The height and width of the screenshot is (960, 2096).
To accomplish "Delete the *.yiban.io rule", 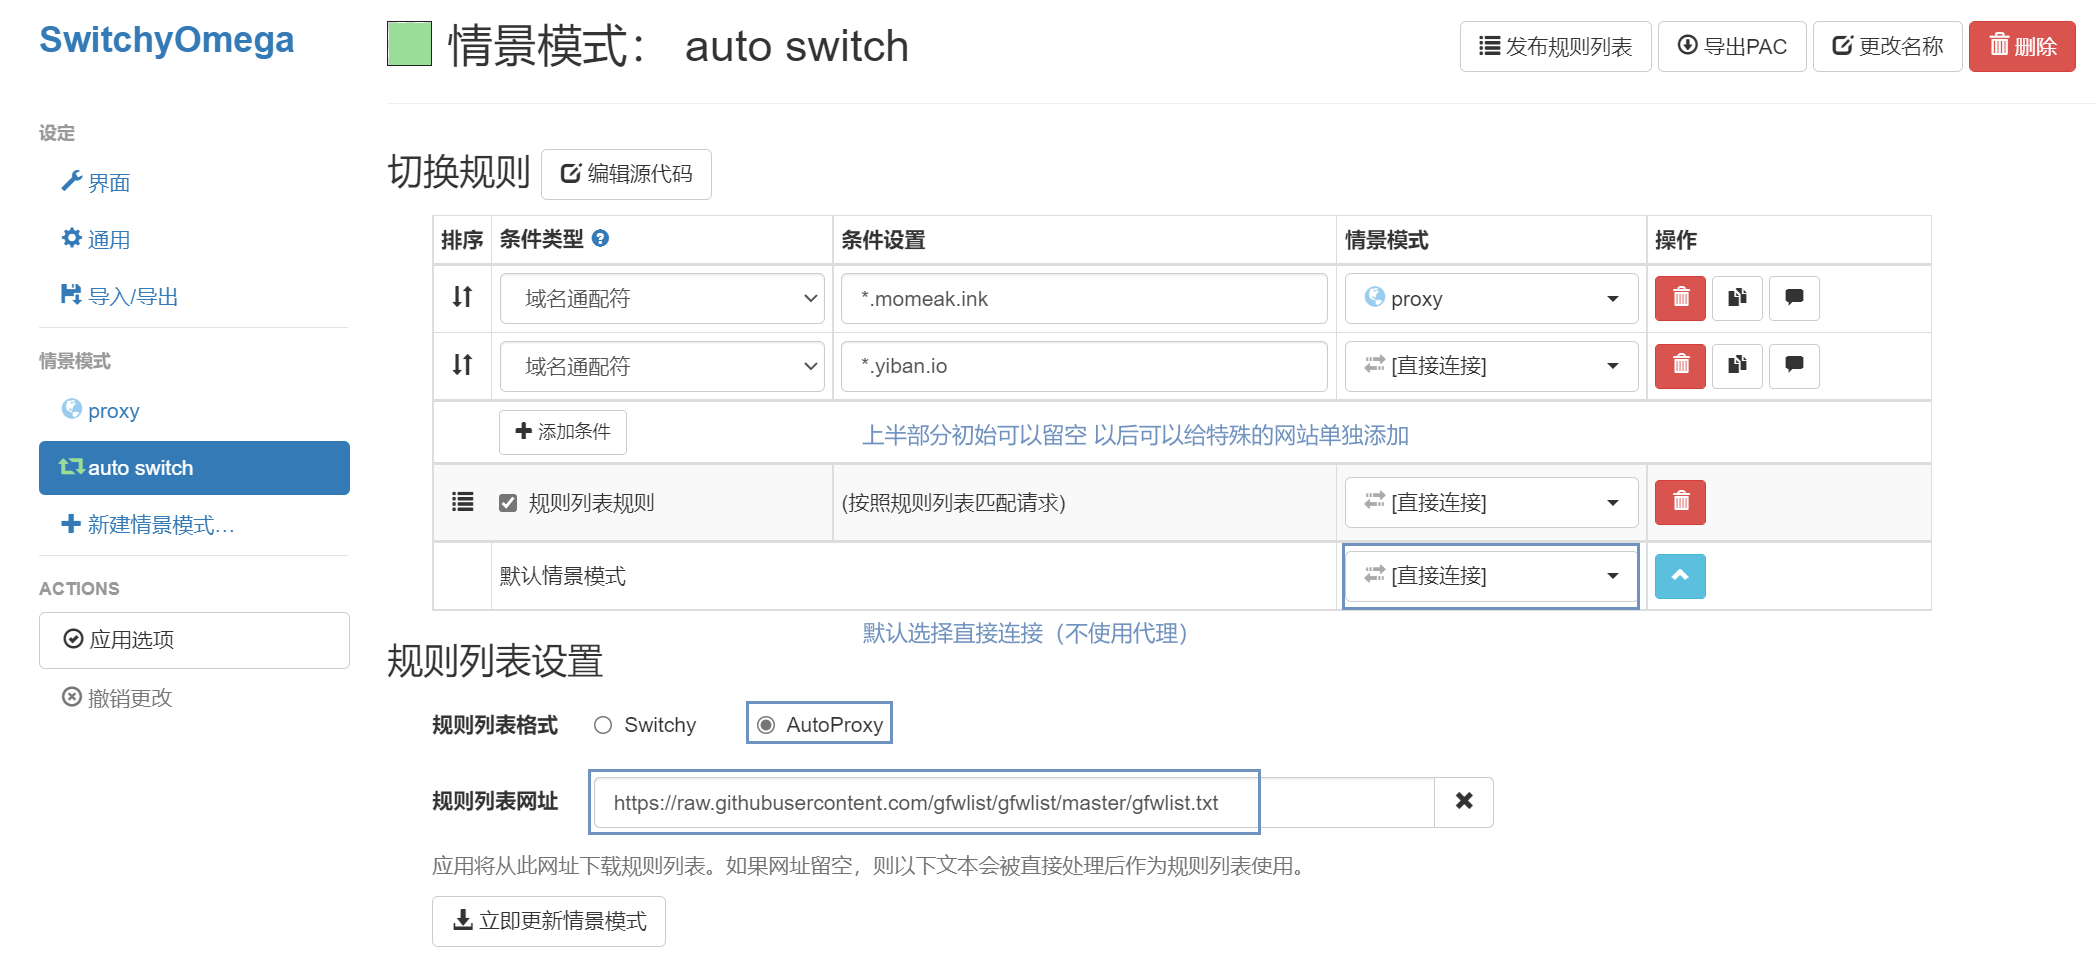I will [x=1680, y=366].
